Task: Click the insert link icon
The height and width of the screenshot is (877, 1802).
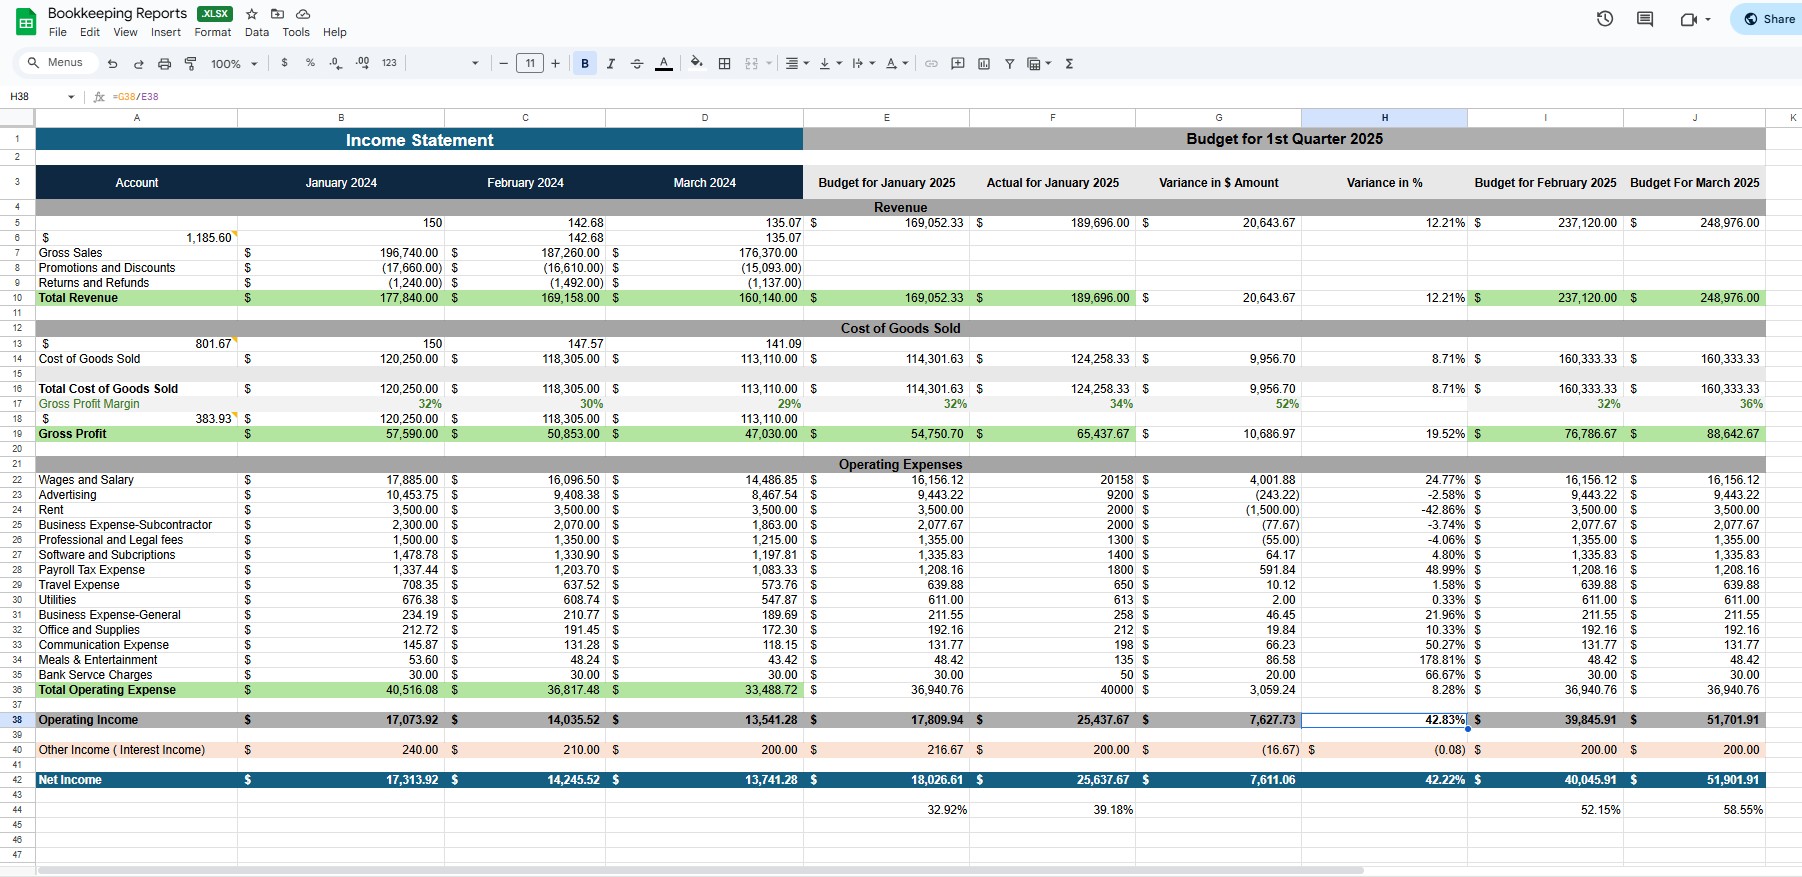Action: [x=931, y=64]
